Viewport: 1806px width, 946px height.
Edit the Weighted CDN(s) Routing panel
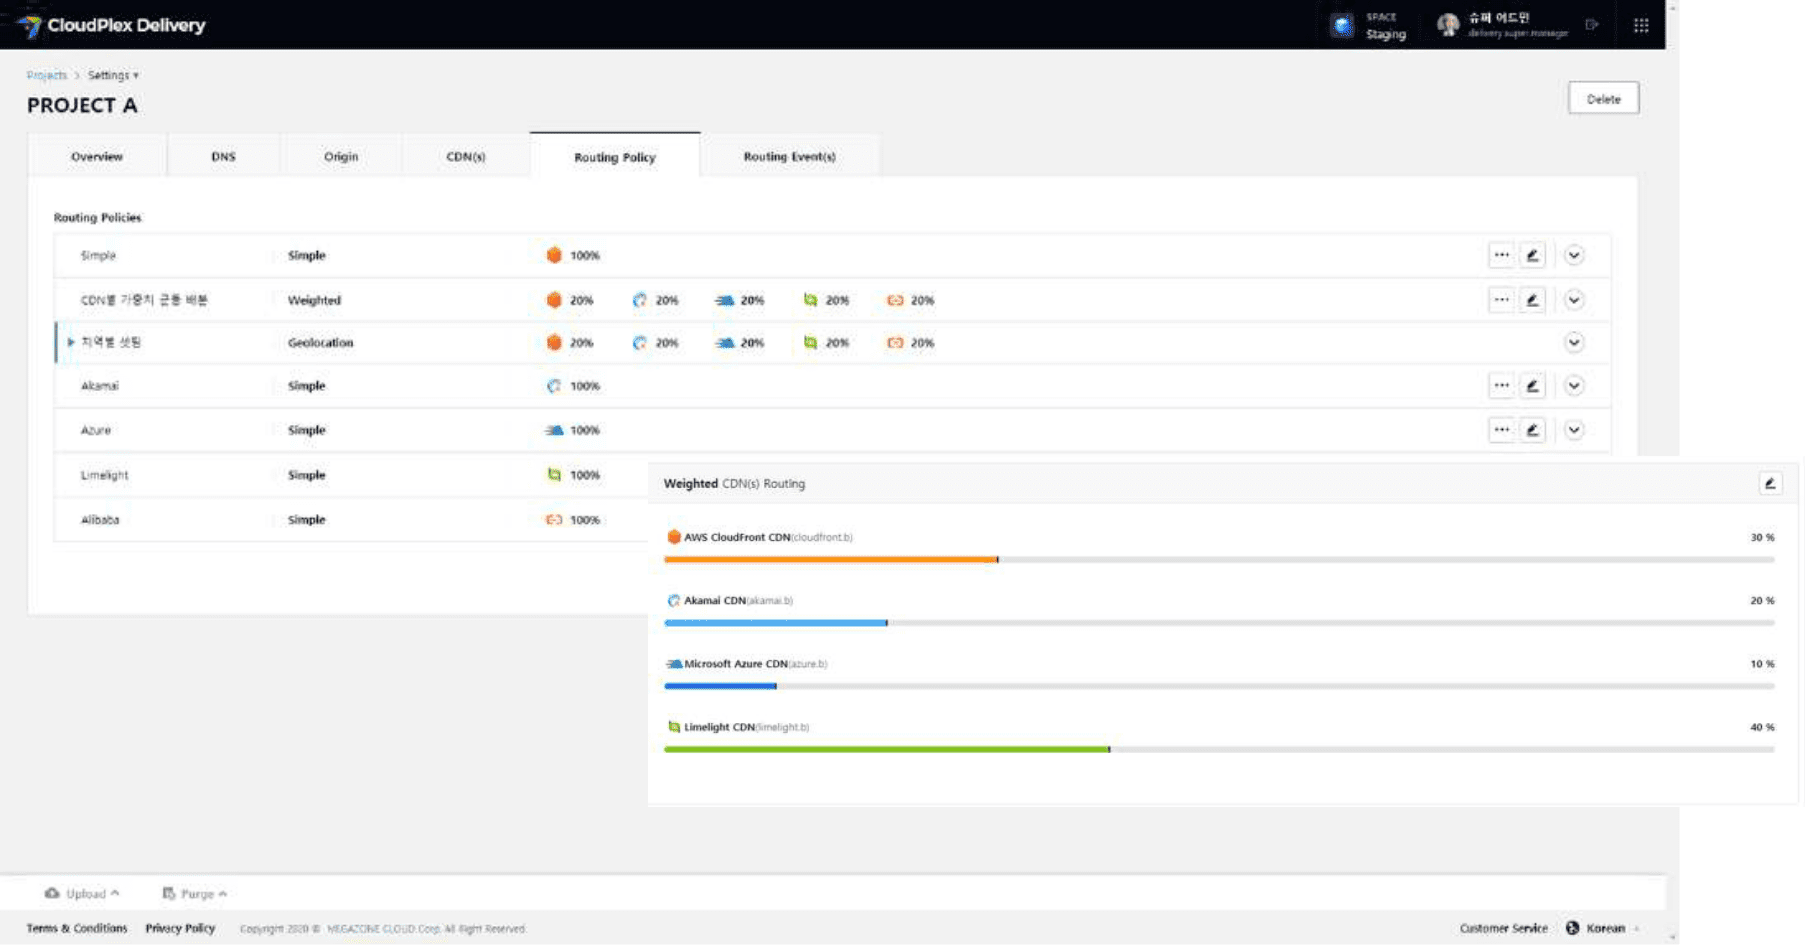(1769, 483)
